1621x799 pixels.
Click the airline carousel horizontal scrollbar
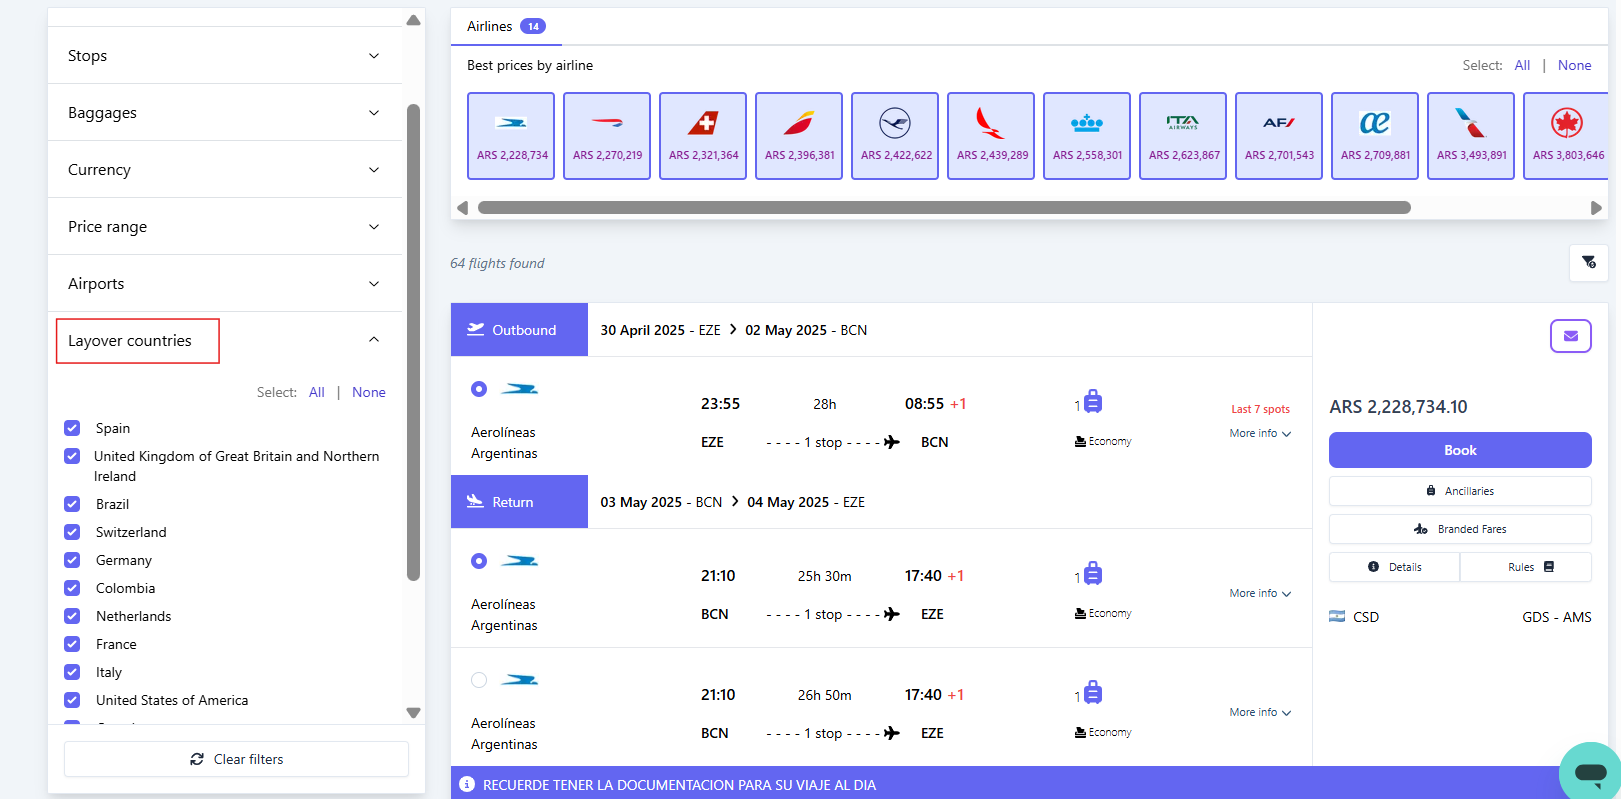943,208
